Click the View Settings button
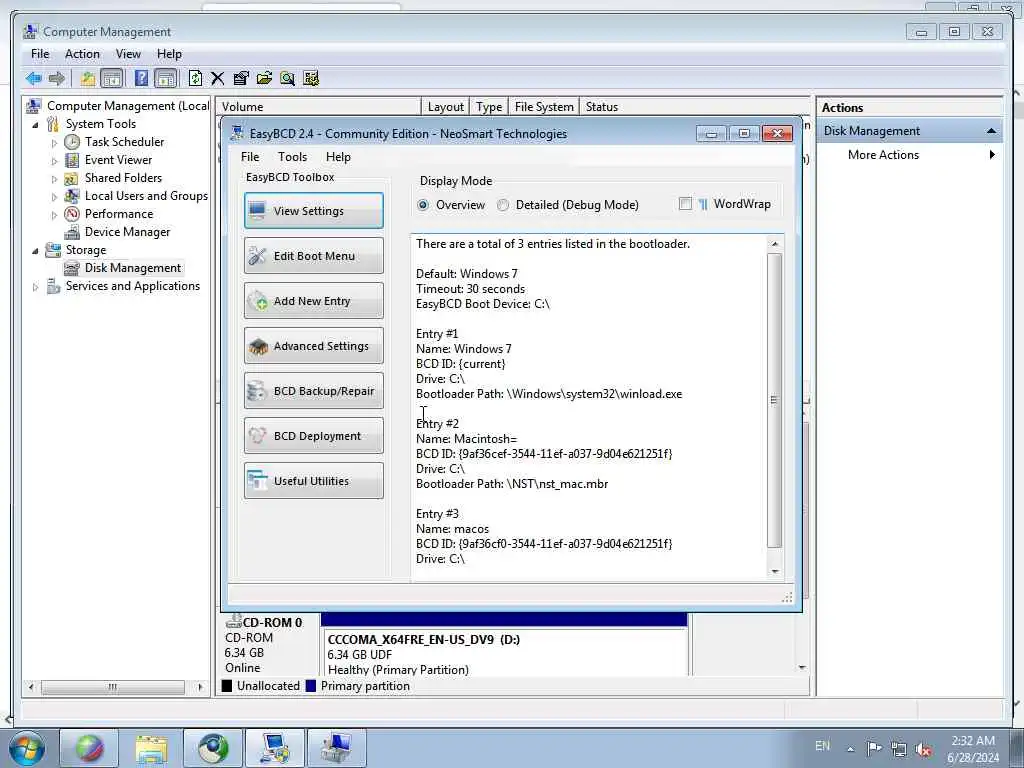 (313, 210)
